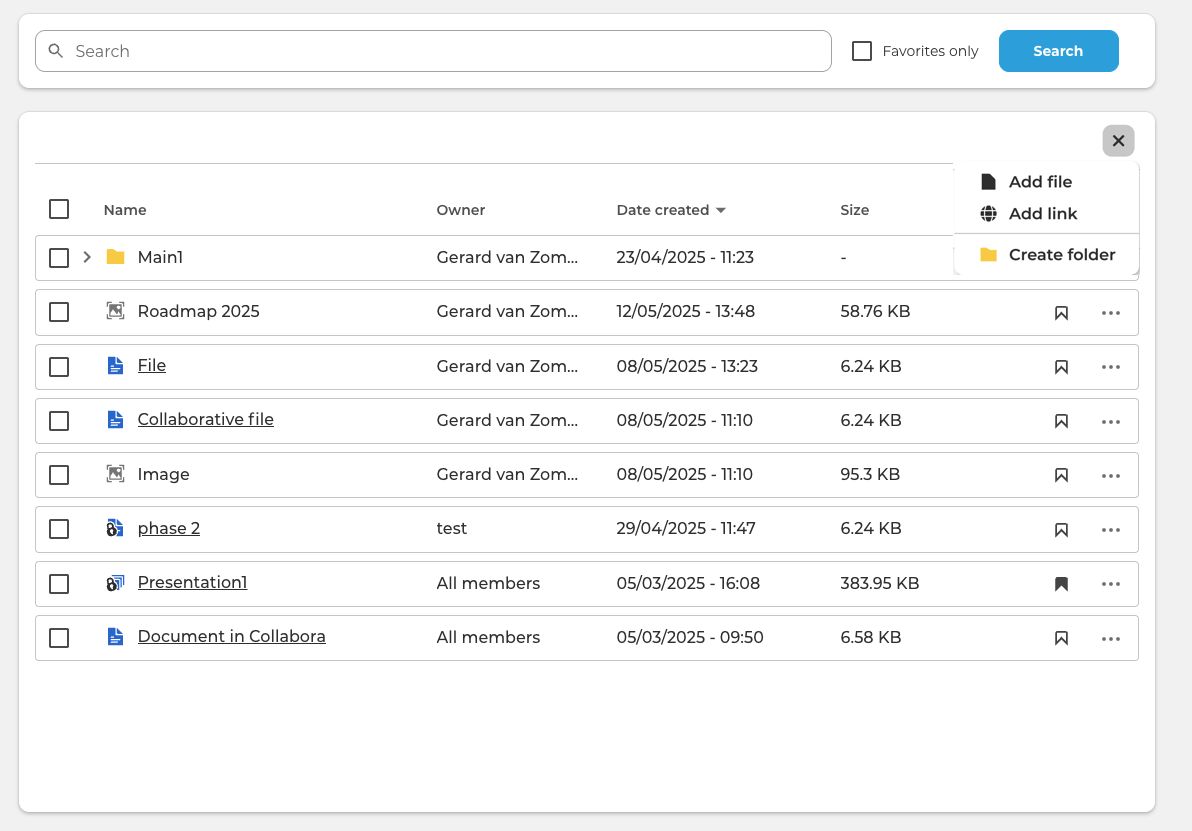This screenshot has width=1192, height=831.
Task: Open the Collaborative file link
Action: pos(205,420)
